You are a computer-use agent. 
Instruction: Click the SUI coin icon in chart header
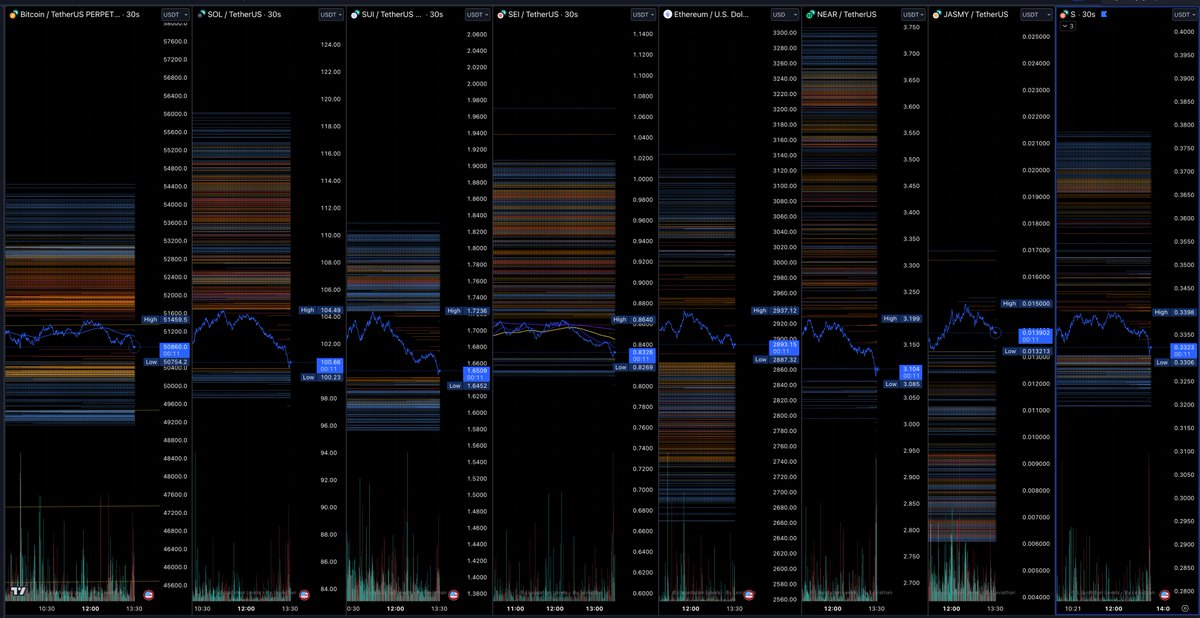point(354,15)
